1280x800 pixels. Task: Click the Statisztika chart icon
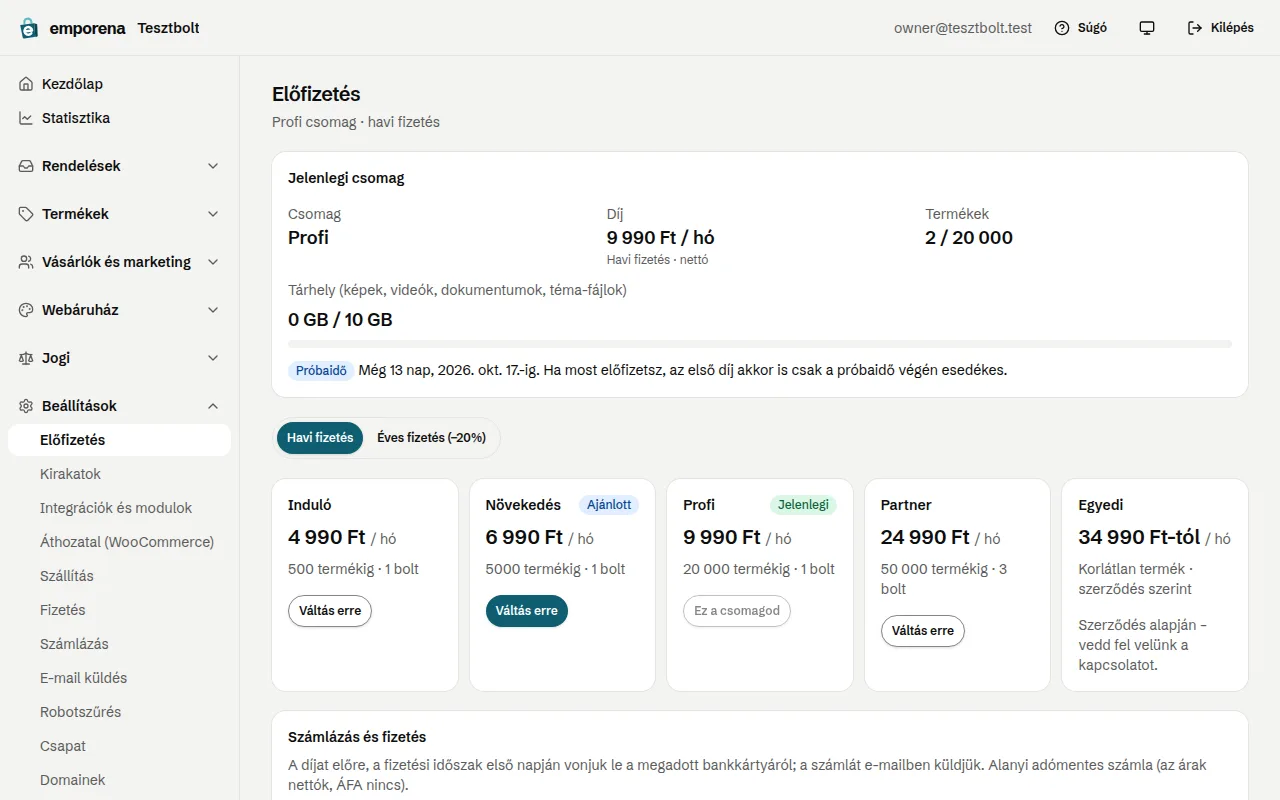[26, 118]
